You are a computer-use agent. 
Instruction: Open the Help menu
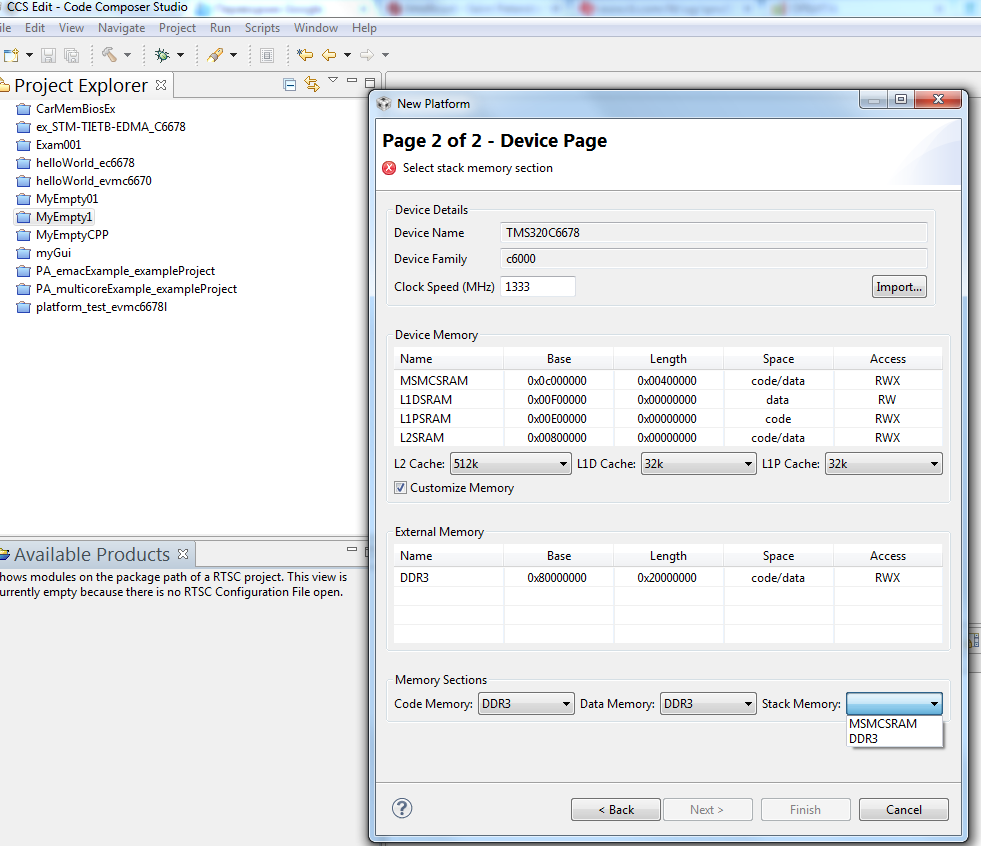tap(364, 28)
